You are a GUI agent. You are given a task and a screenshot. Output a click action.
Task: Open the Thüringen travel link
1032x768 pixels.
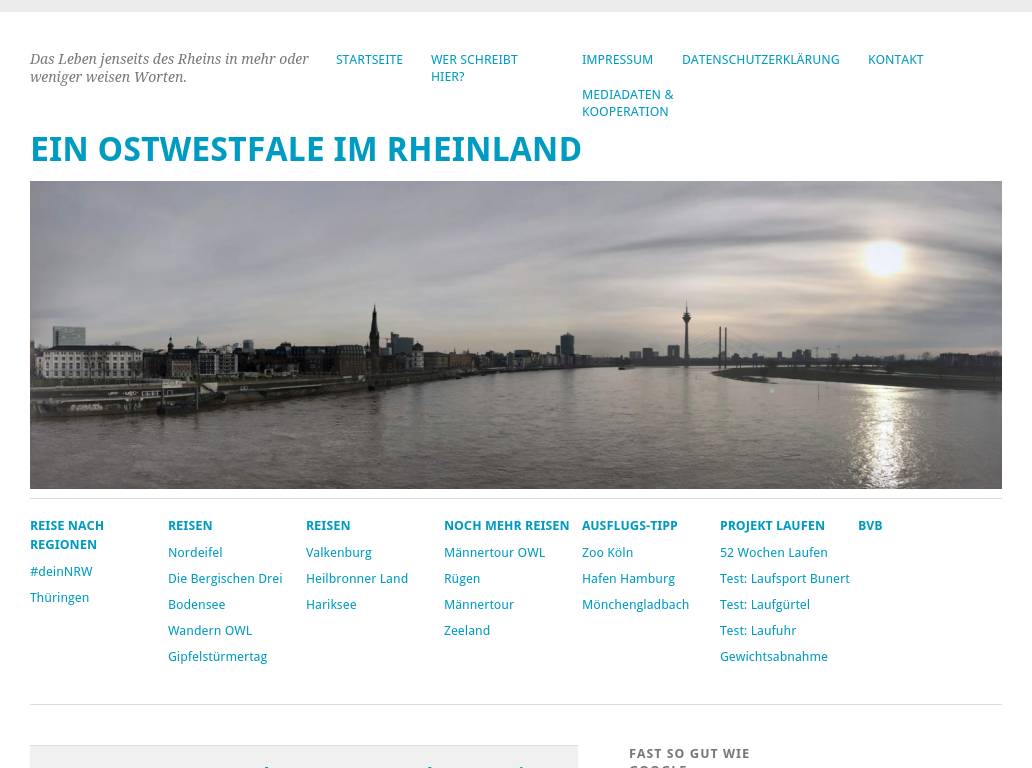(x=59, y=598)
